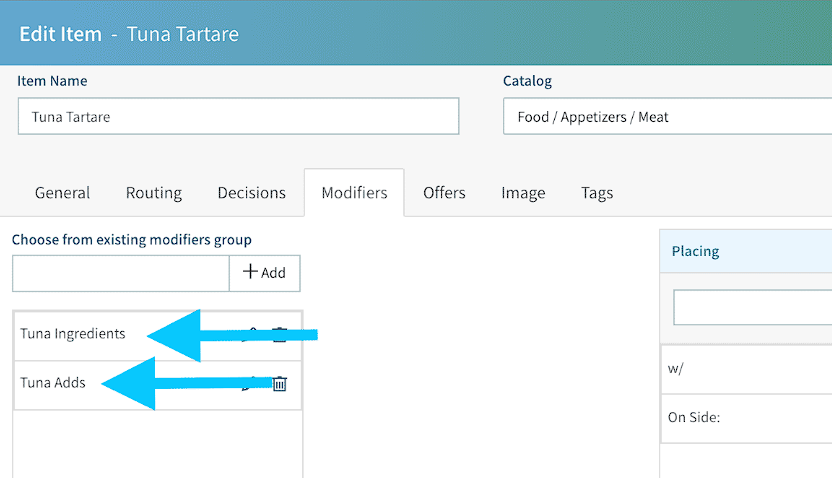Image resolution: width=832 pixels, height=478 pixels.
Task: Delete the Tuna Adds modifier group
Action: pos(280,384)
